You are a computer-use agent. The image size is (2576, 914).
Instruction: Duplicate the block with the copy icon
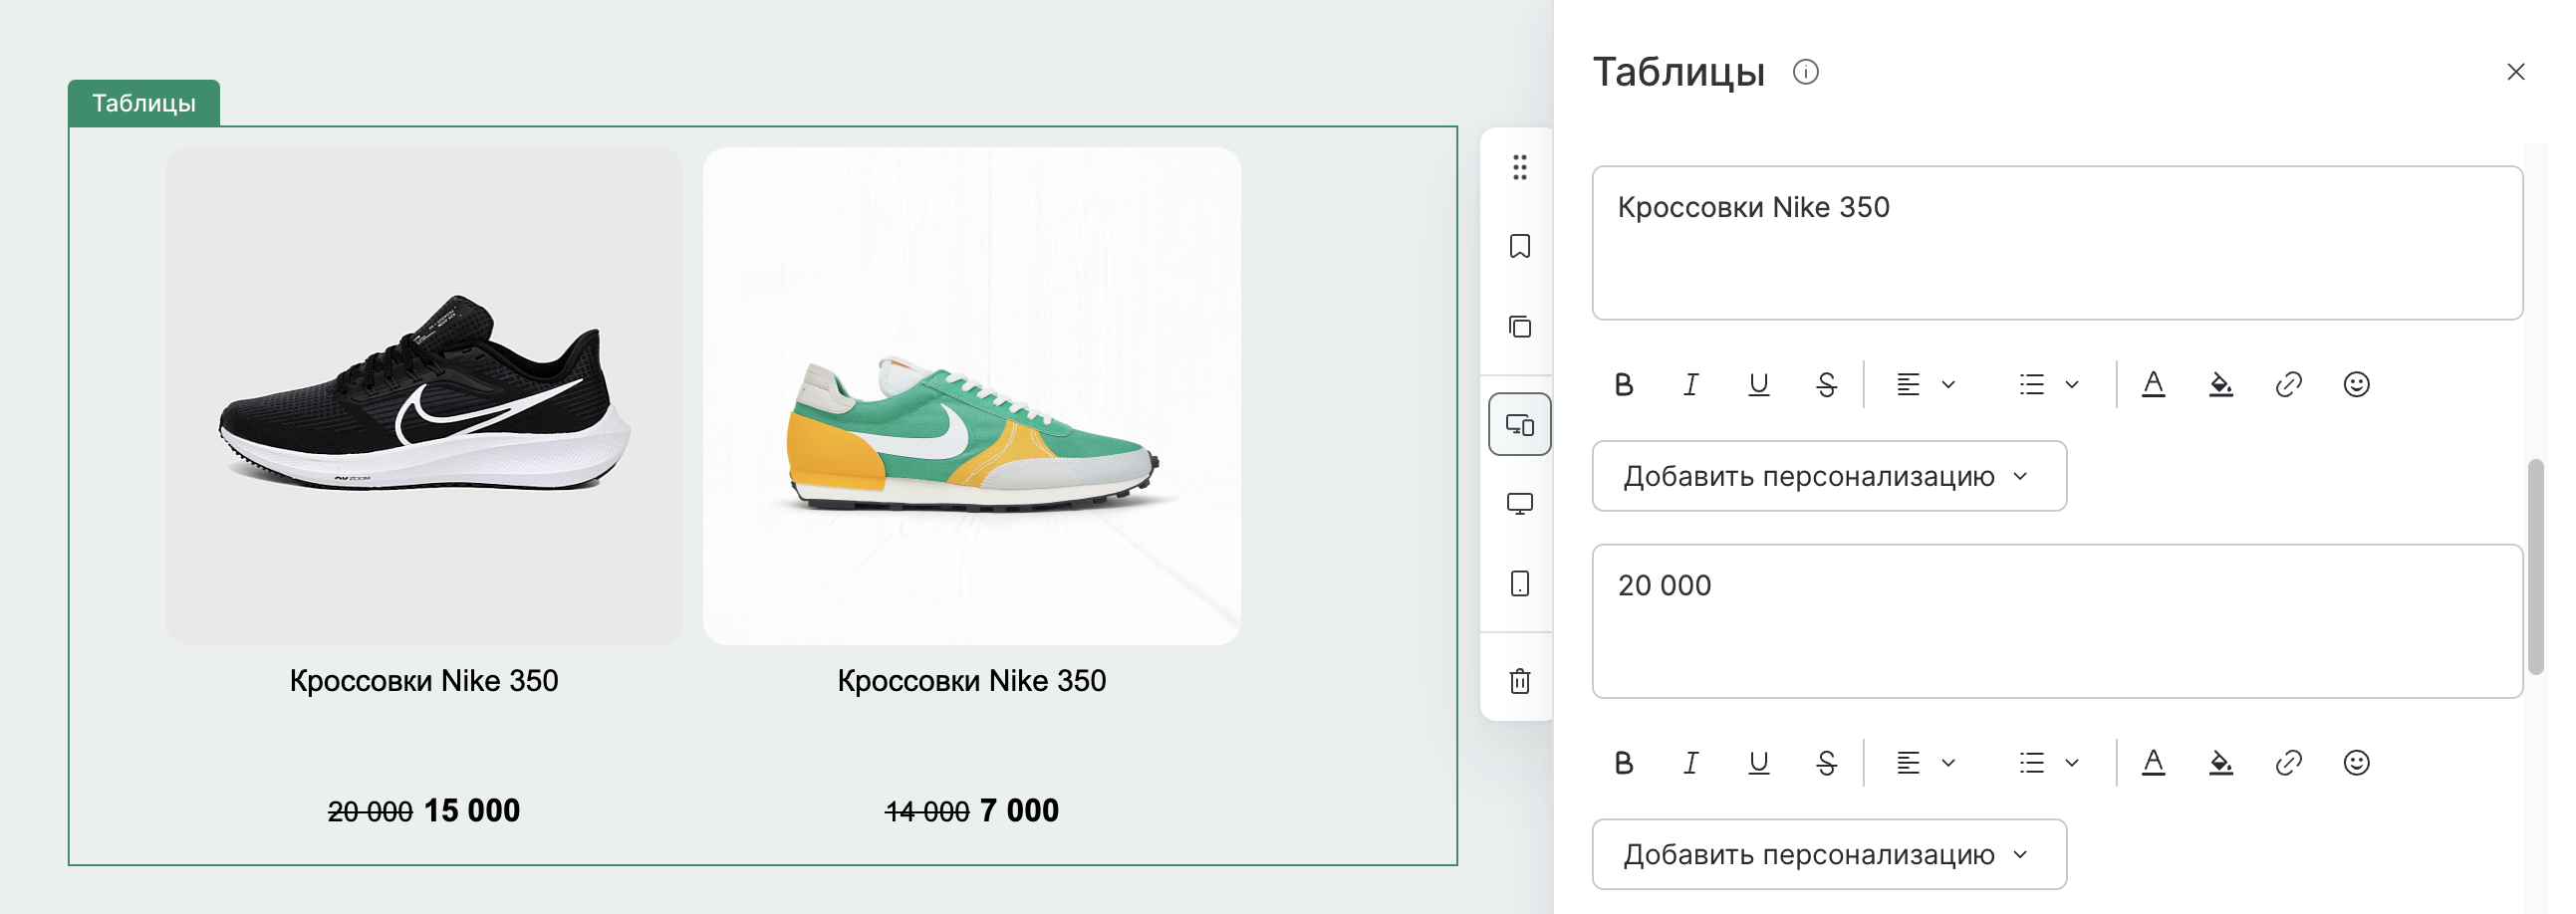1519,326
